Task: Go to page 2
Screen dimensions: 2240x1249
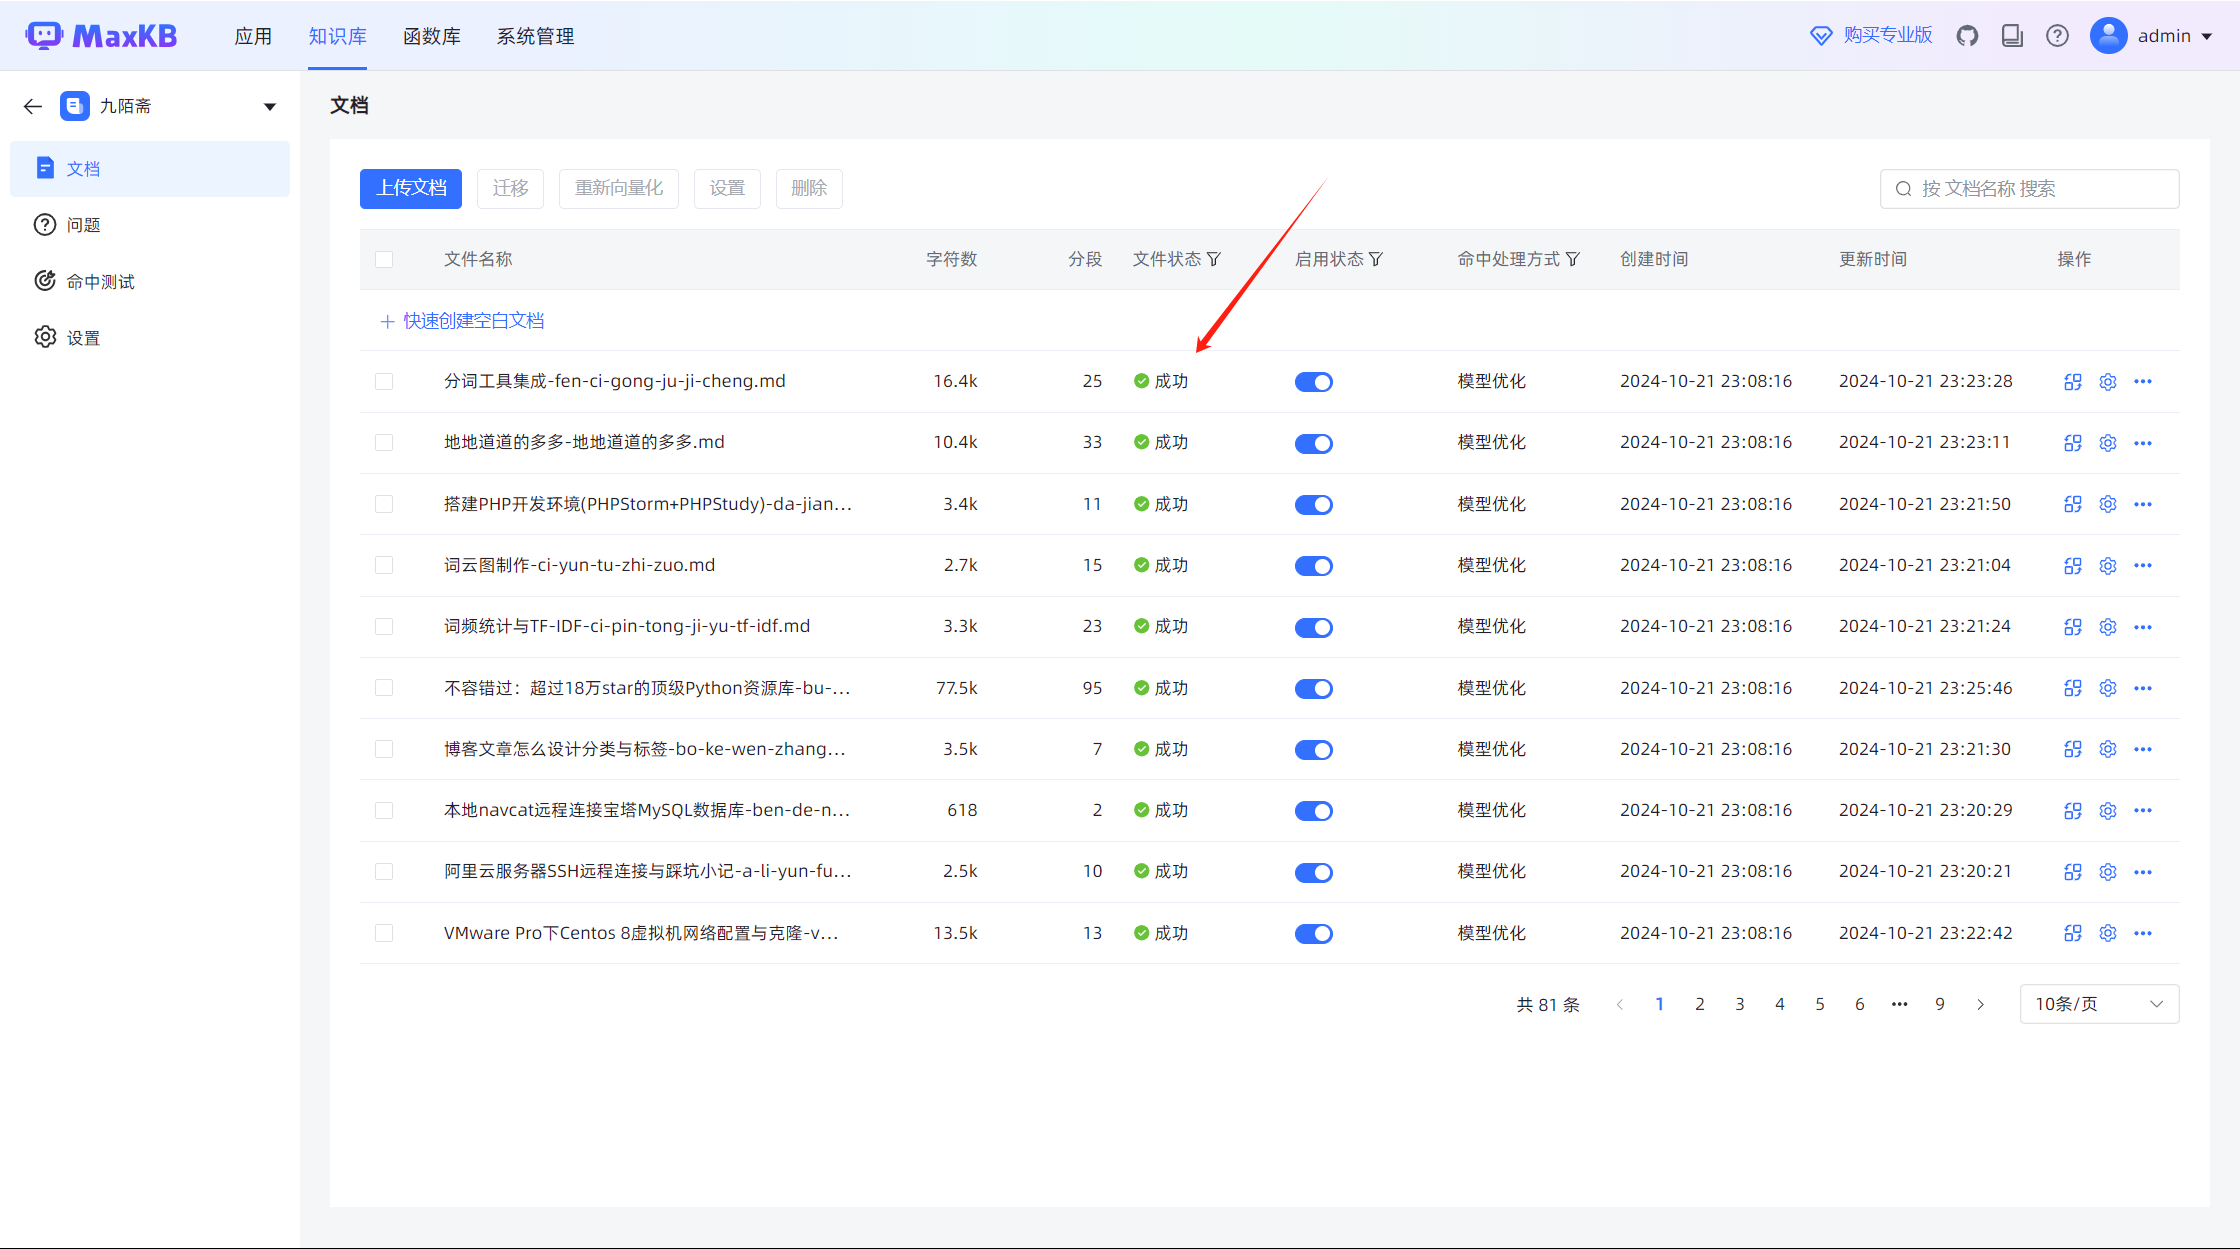Action: 1700,1004
